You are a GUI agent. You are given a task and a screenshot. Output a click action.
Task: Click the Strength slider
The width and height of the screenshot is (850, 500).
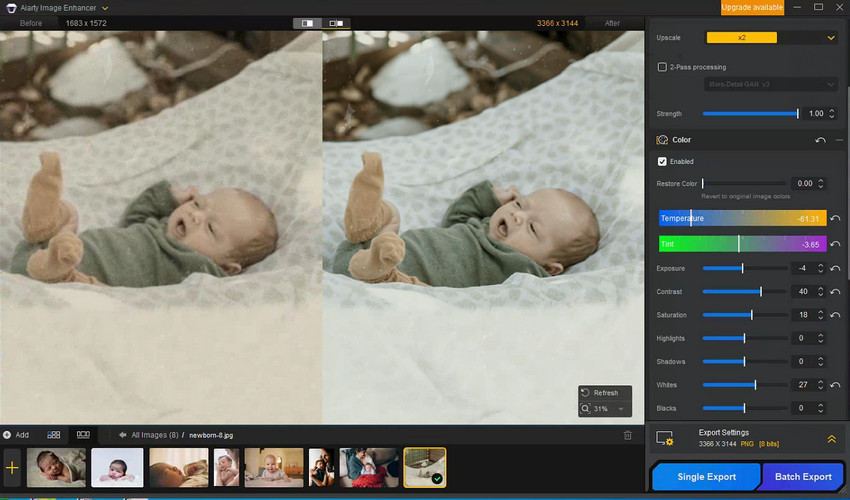click(x=750, y=113)
